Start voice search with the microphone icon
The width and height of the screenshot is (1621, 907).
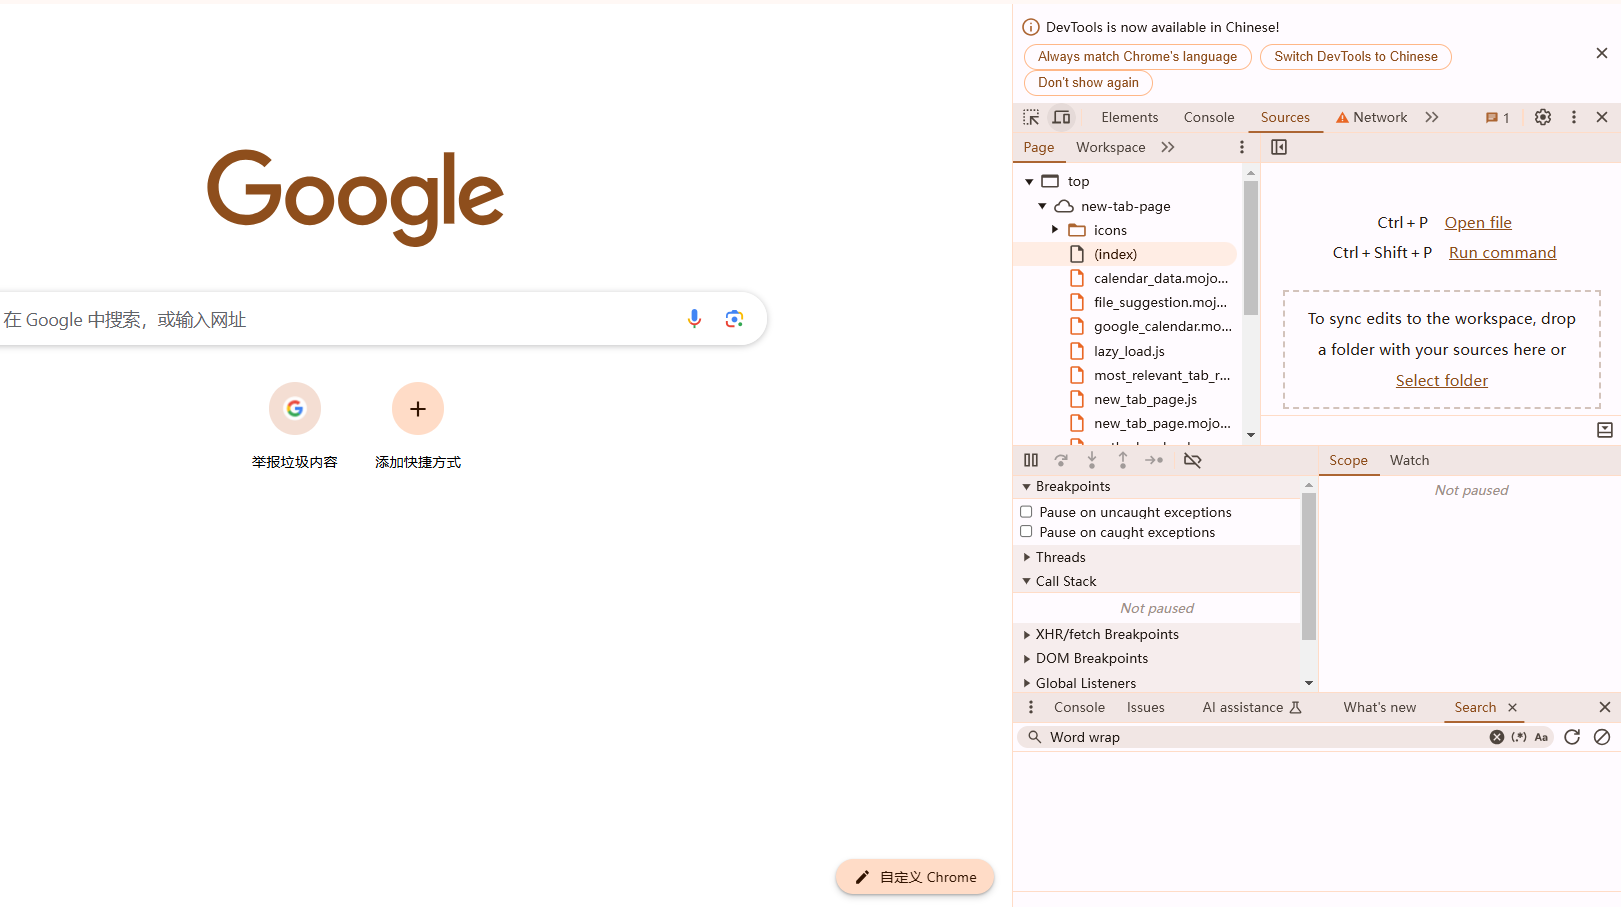click(x=694, y=319)
